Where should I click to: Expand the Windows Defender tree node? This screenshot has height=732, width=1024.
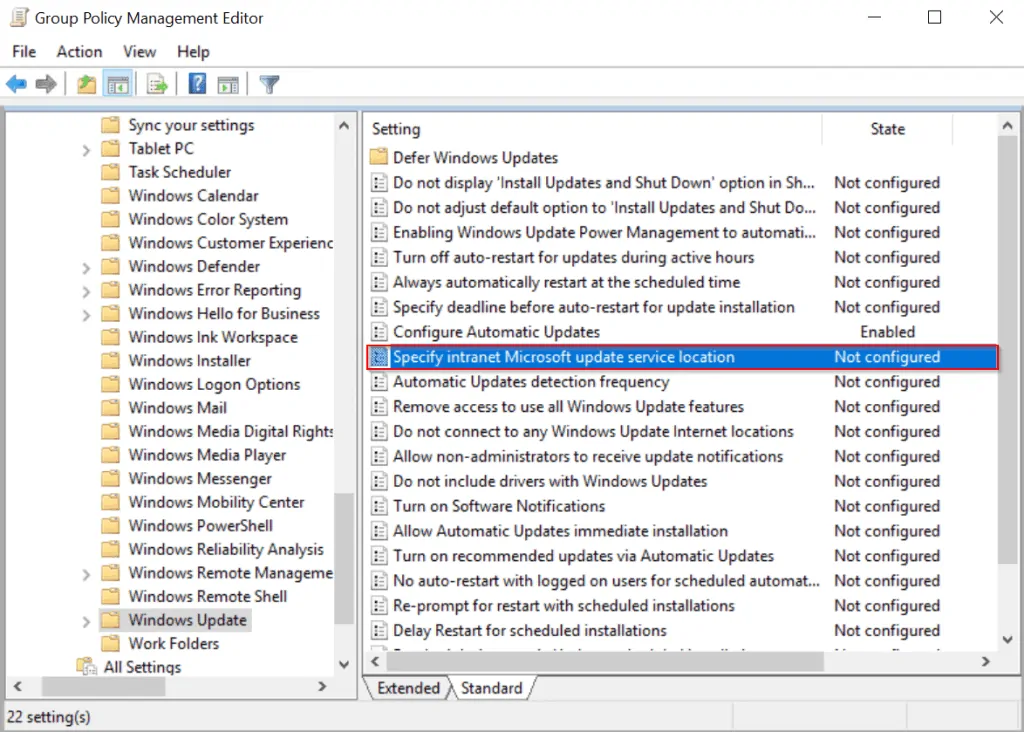tap(85, 266)
